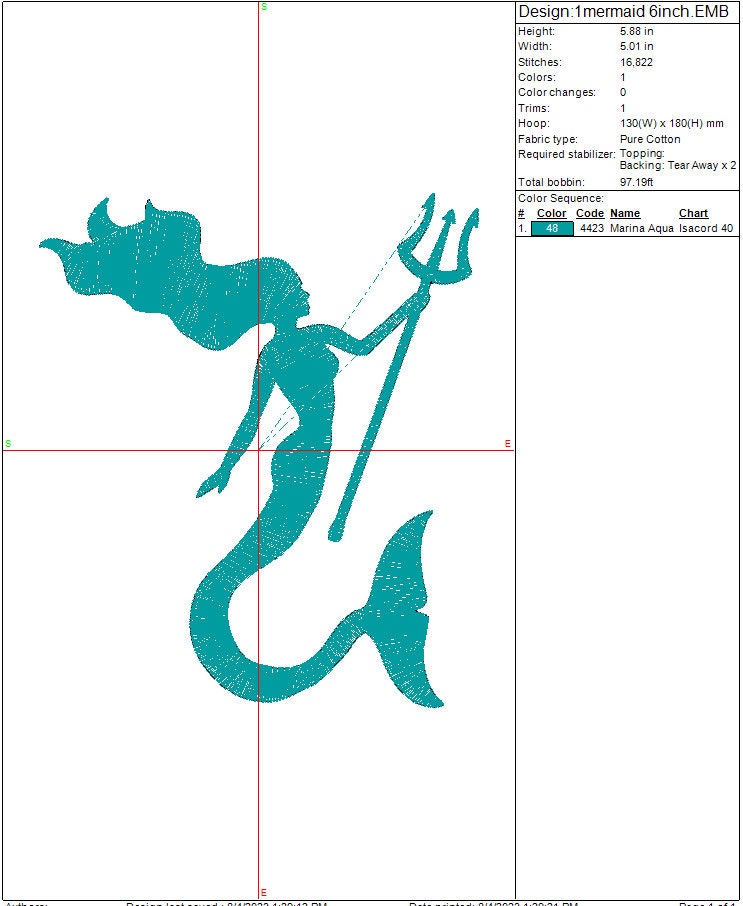The width and height of the screenshot is (743, 906).
Task: Click the hoop size 130(W) x 180(H) mm
Action: (671, 123)
